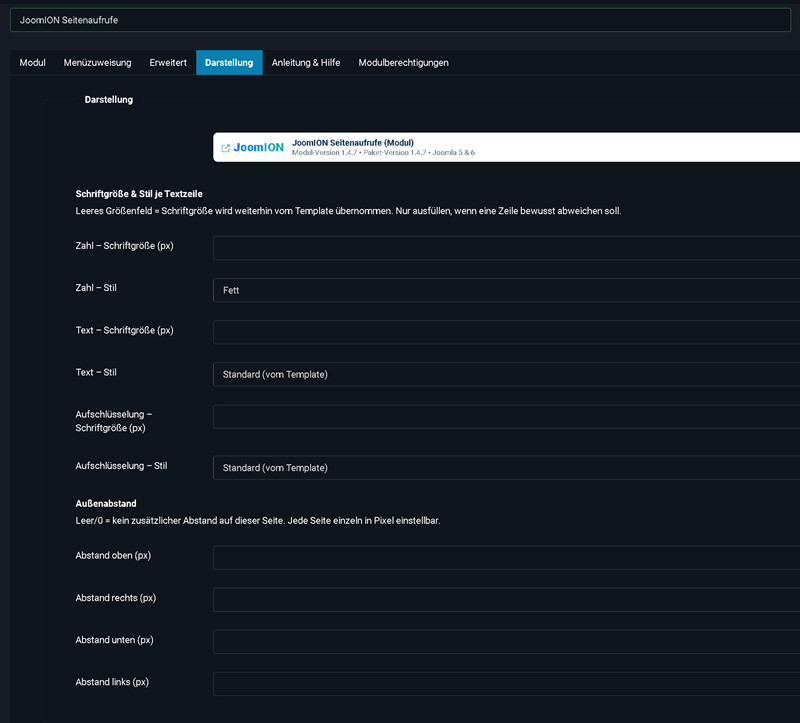Focus the Text – Schriftgröße (px) field

tap(506, 332)
